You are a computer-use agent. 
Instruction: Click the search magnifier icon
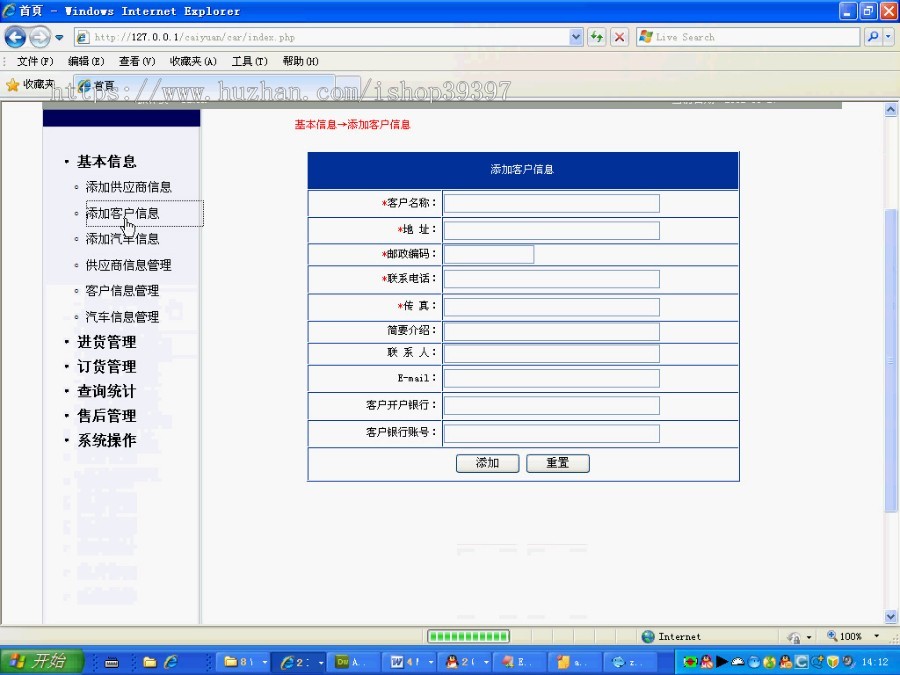(873, 37)
